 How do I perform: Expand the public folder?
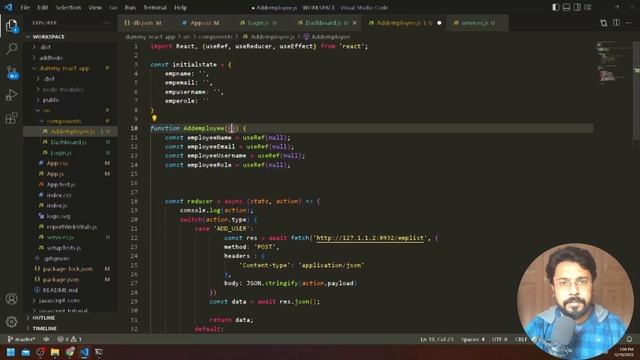tap(51, 100)
